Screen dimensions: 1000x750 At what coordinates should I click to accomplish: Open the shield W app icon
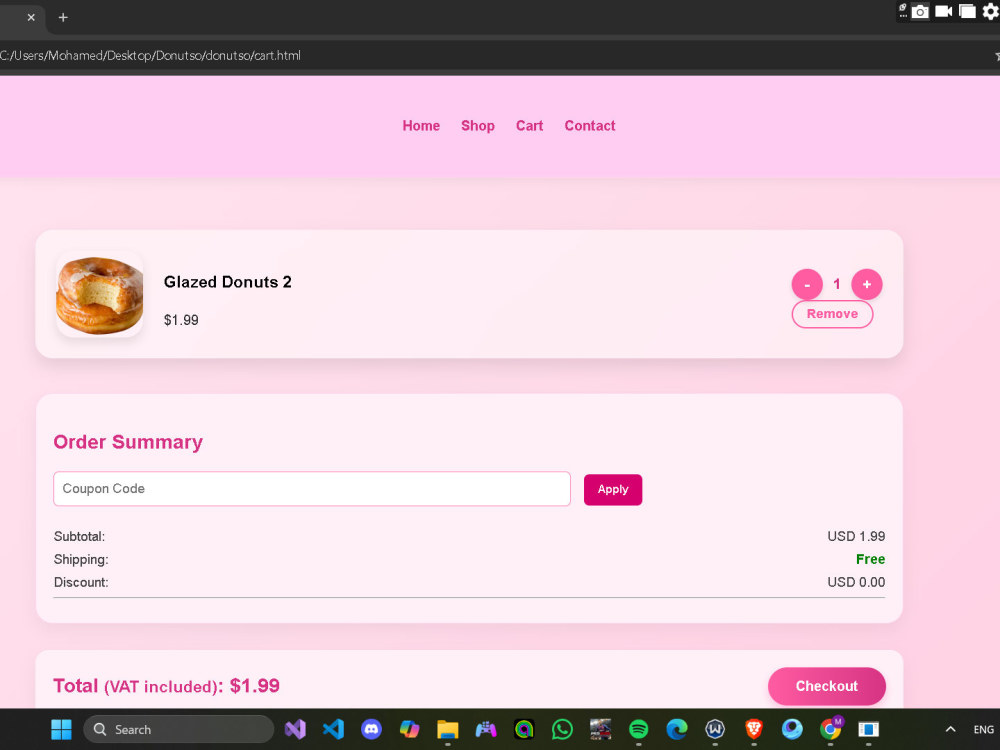tap(715, 729)
